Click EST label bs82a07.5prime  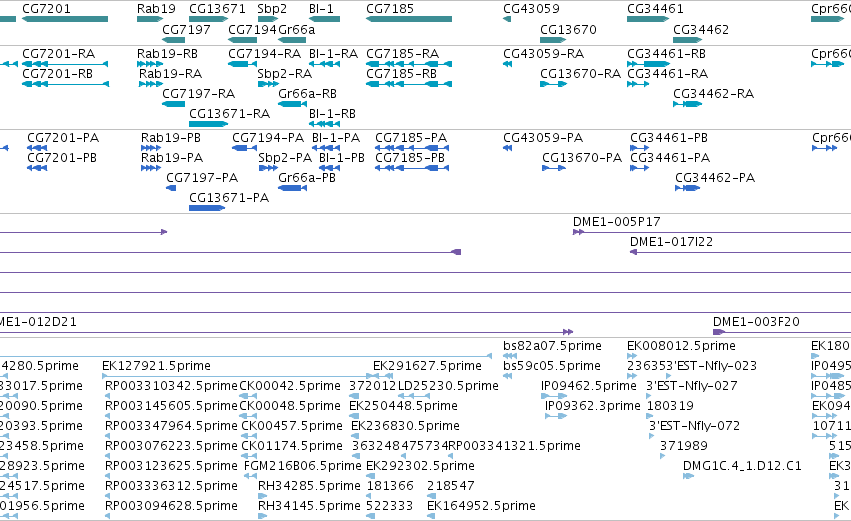click(552, 346)
